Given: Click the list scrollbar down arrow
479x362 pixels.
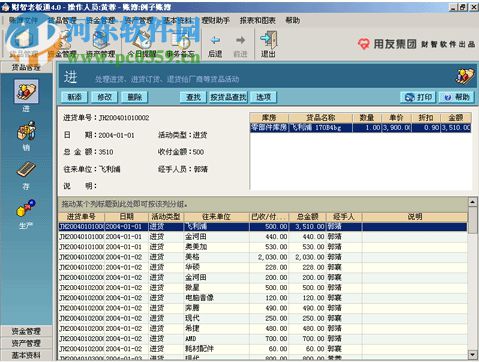Looking at the screenshot, I should coord(472,354).
